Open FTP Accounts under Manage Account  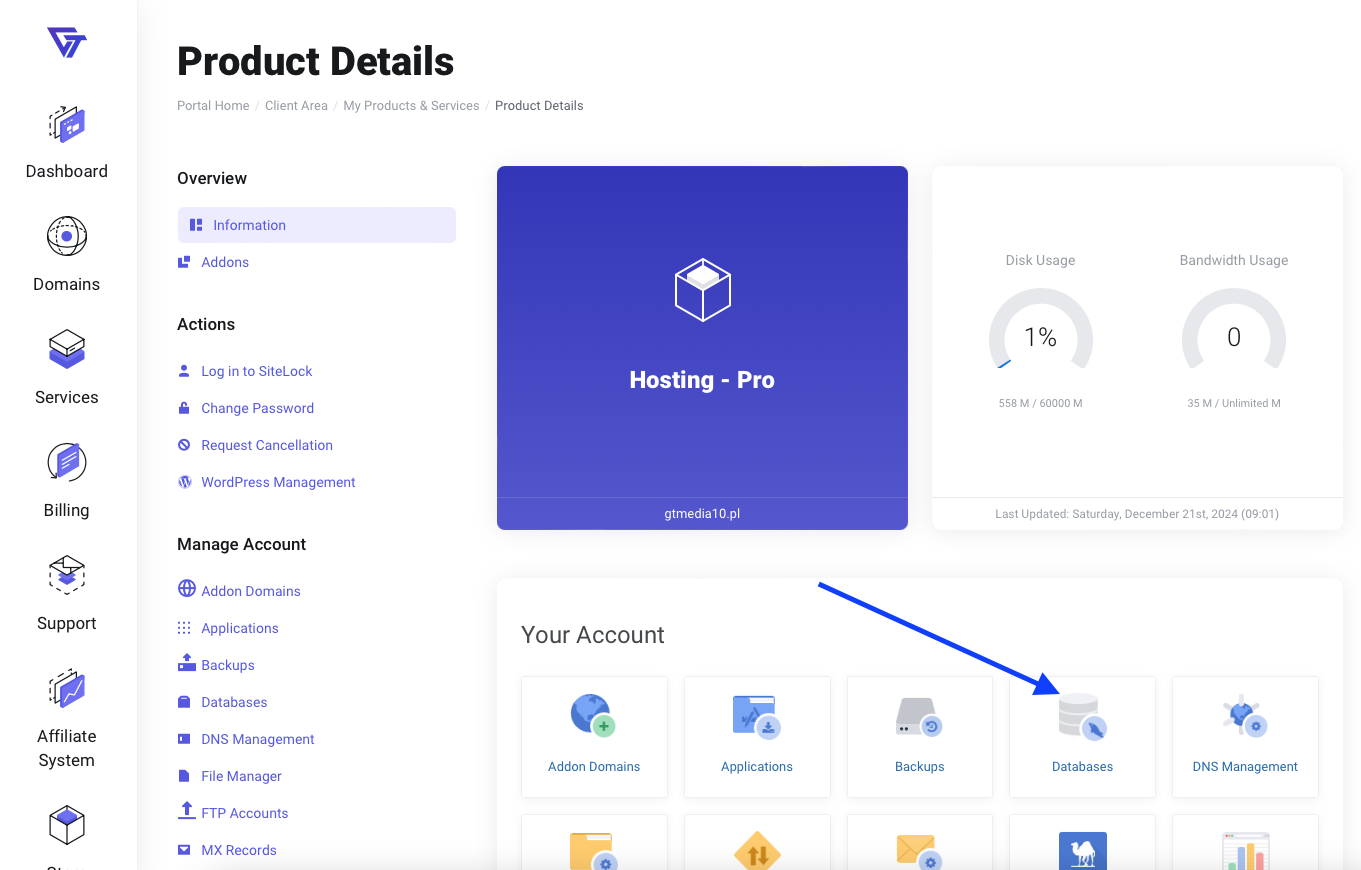tap(245, 813)
